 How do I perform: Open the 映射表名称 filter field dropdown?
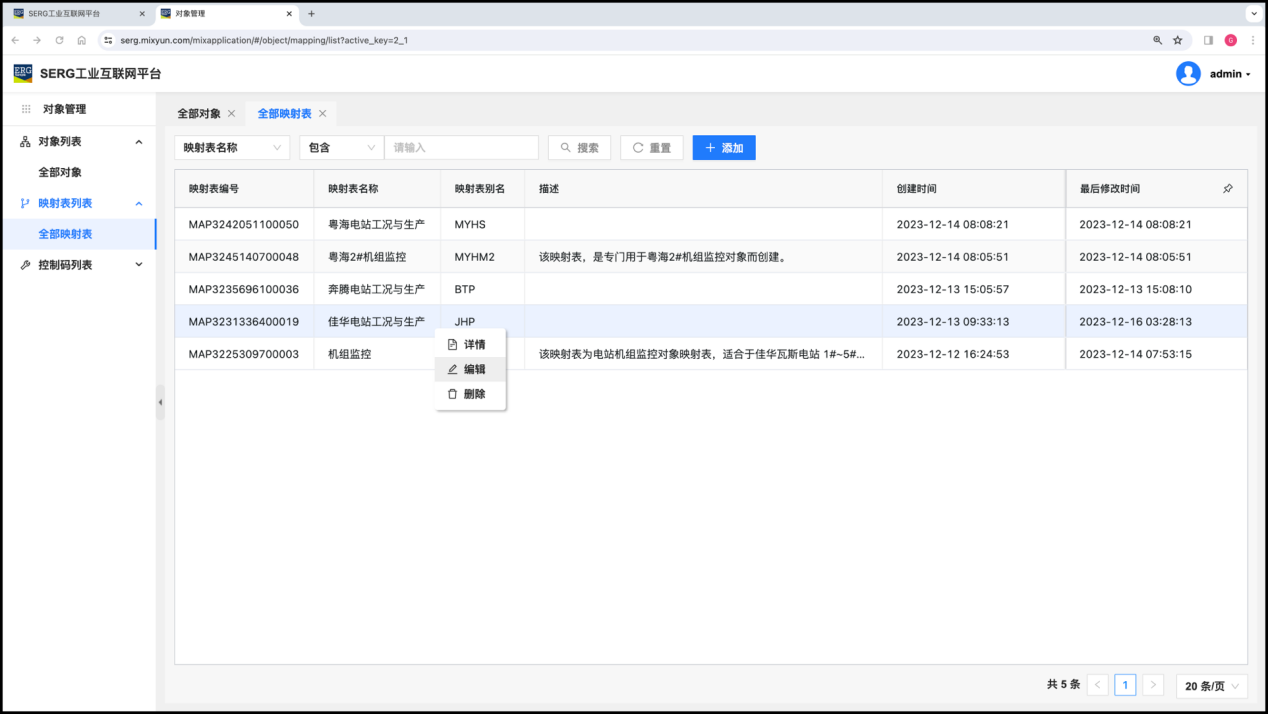(232, 148)
